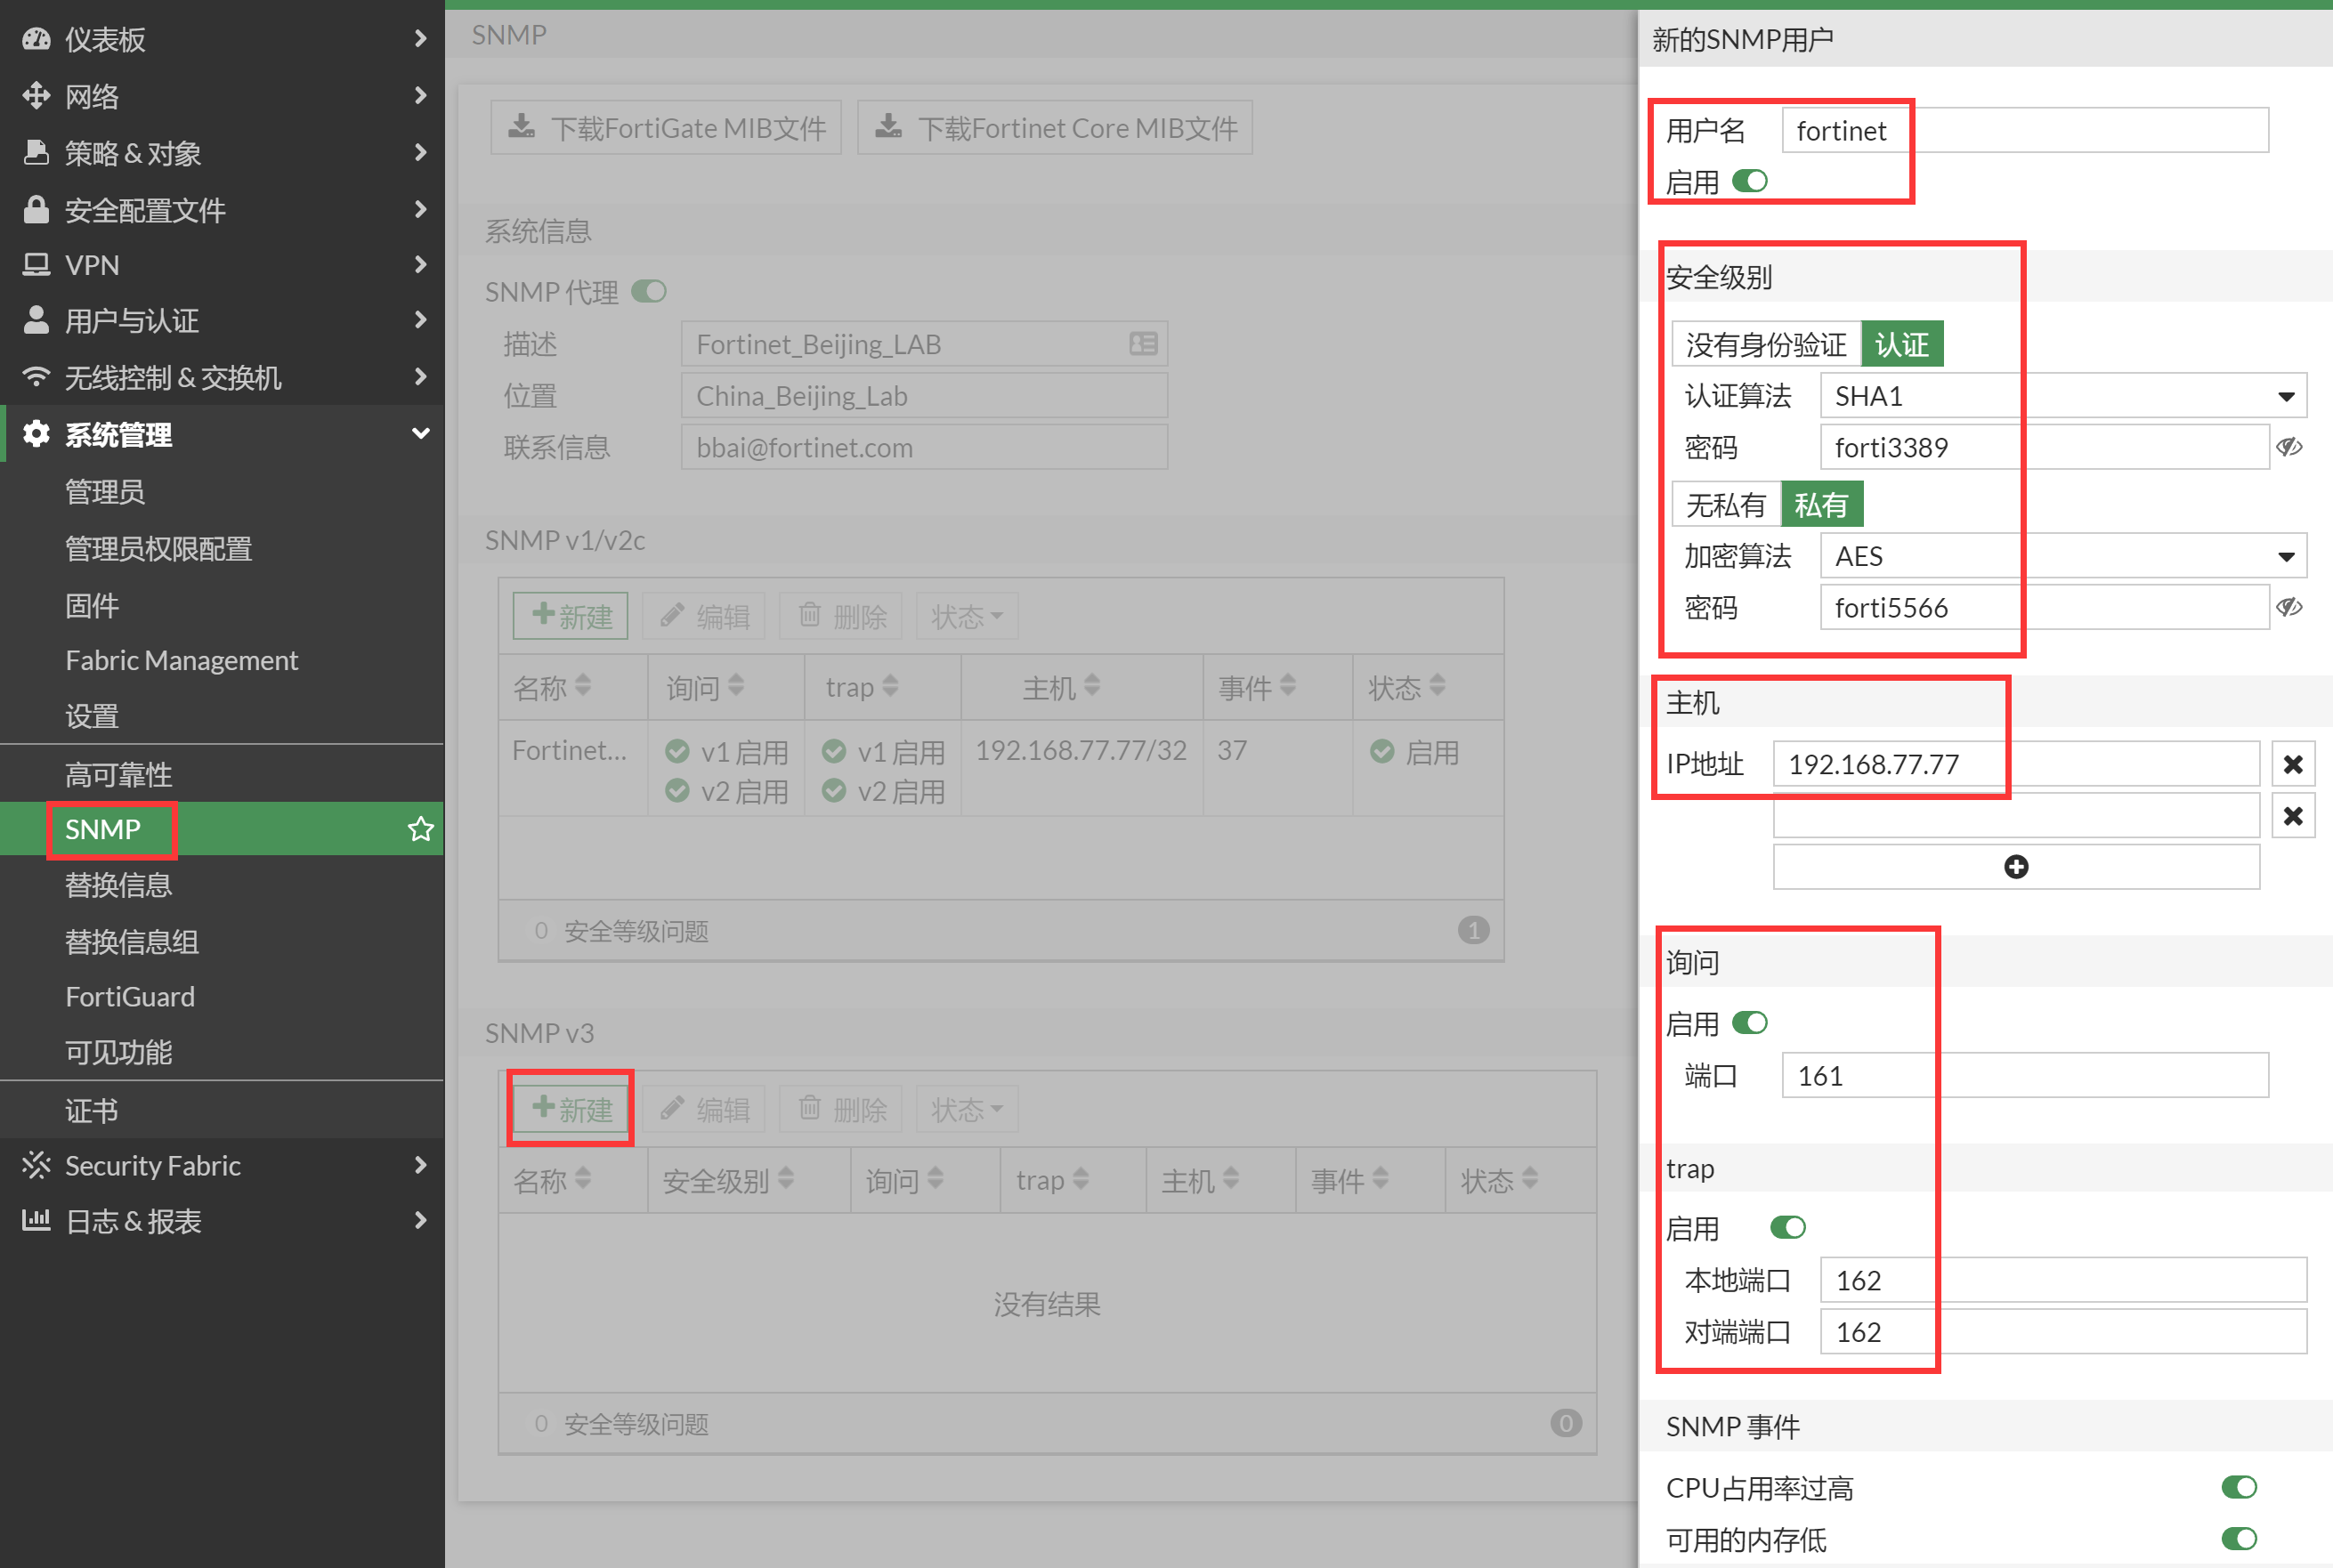Click the policy & objects icon
The height and width of the screenshot is (1568, 2333).
(x=36, y=152)
